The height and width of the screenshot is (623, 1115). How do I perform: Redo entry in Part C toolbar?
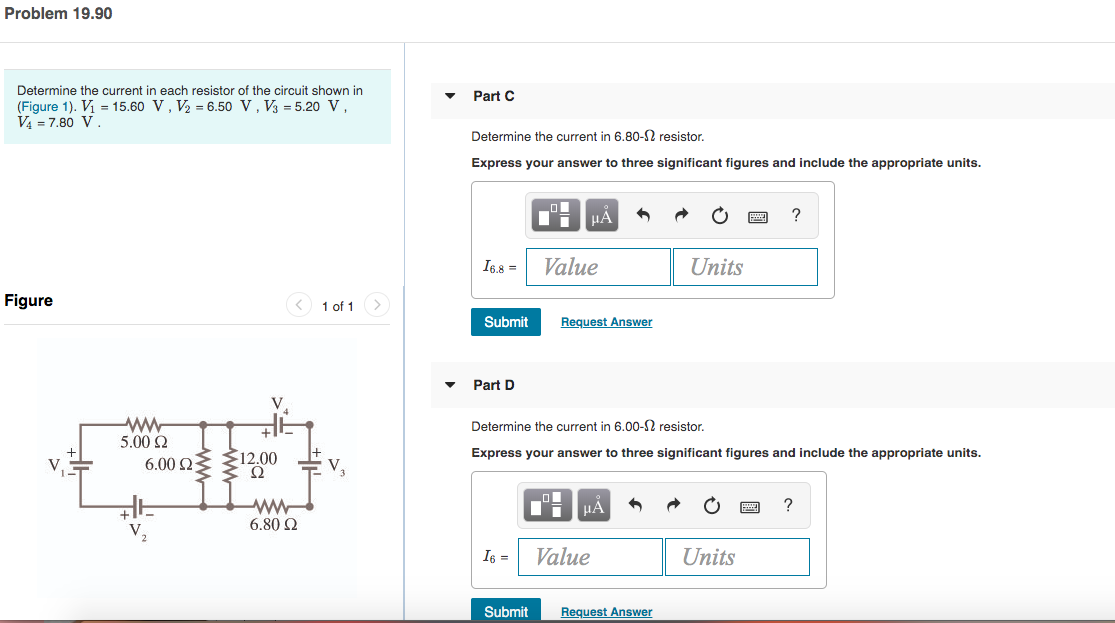coord(681,215)
